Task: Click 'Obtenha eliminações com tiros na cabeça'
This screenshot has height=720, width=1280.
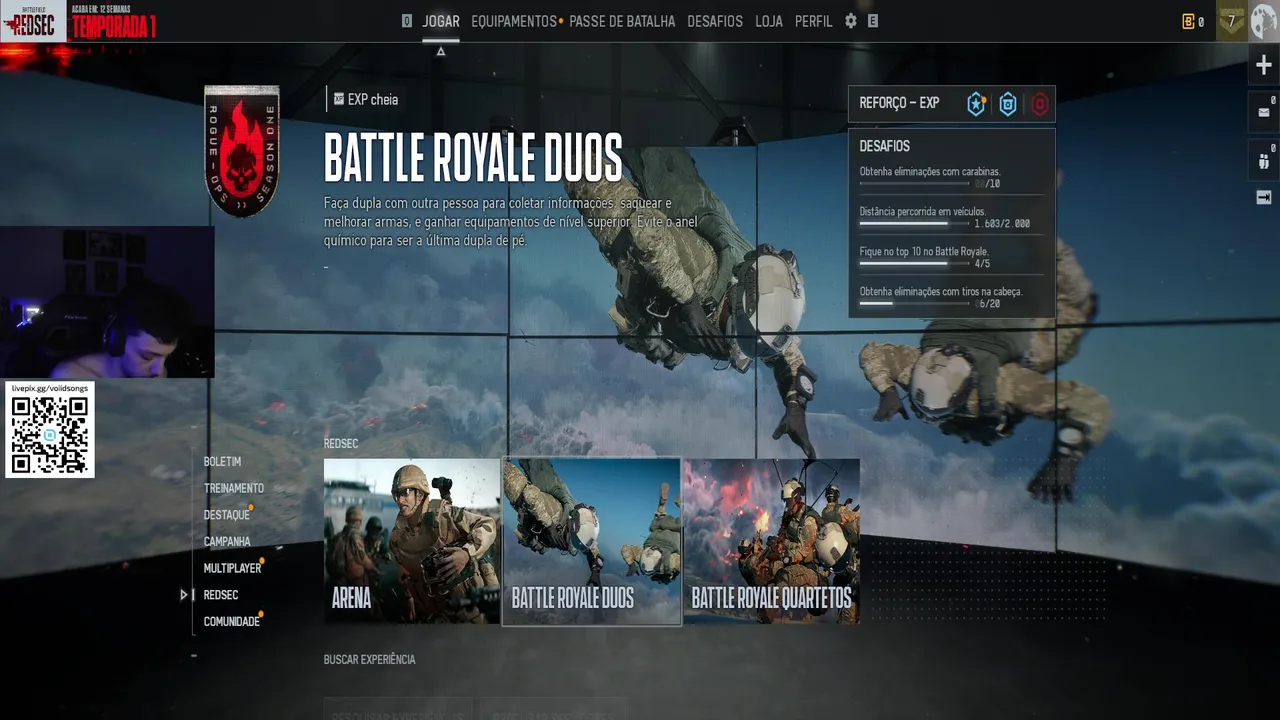Action: pos(941,292)
